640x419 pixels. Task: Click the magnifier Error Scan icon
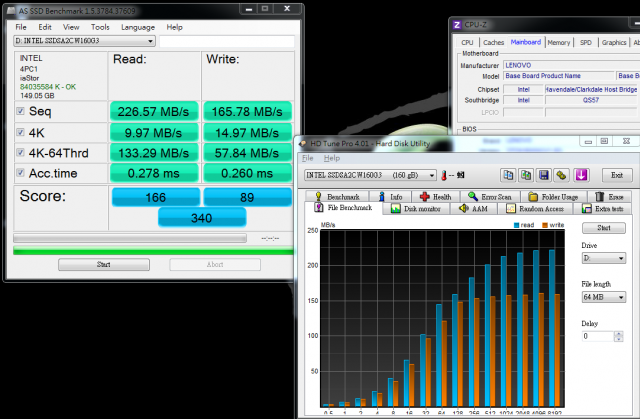click(x=473, y=197)
